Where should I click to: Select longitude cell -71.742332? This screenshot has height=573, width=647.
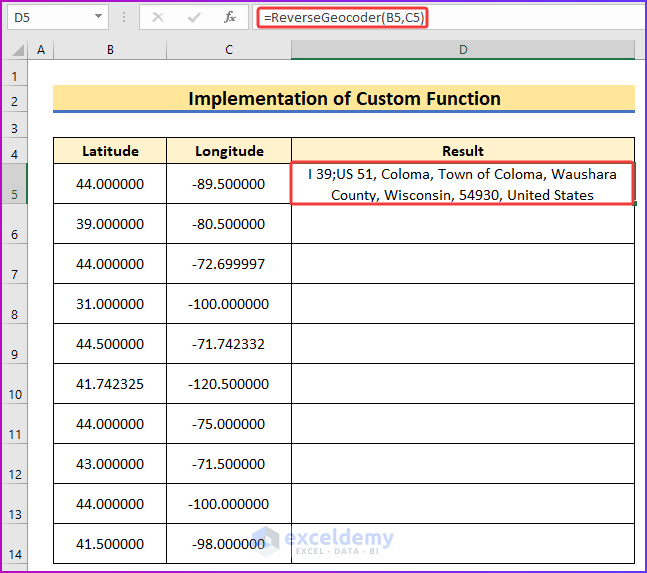tap(229, 344)
